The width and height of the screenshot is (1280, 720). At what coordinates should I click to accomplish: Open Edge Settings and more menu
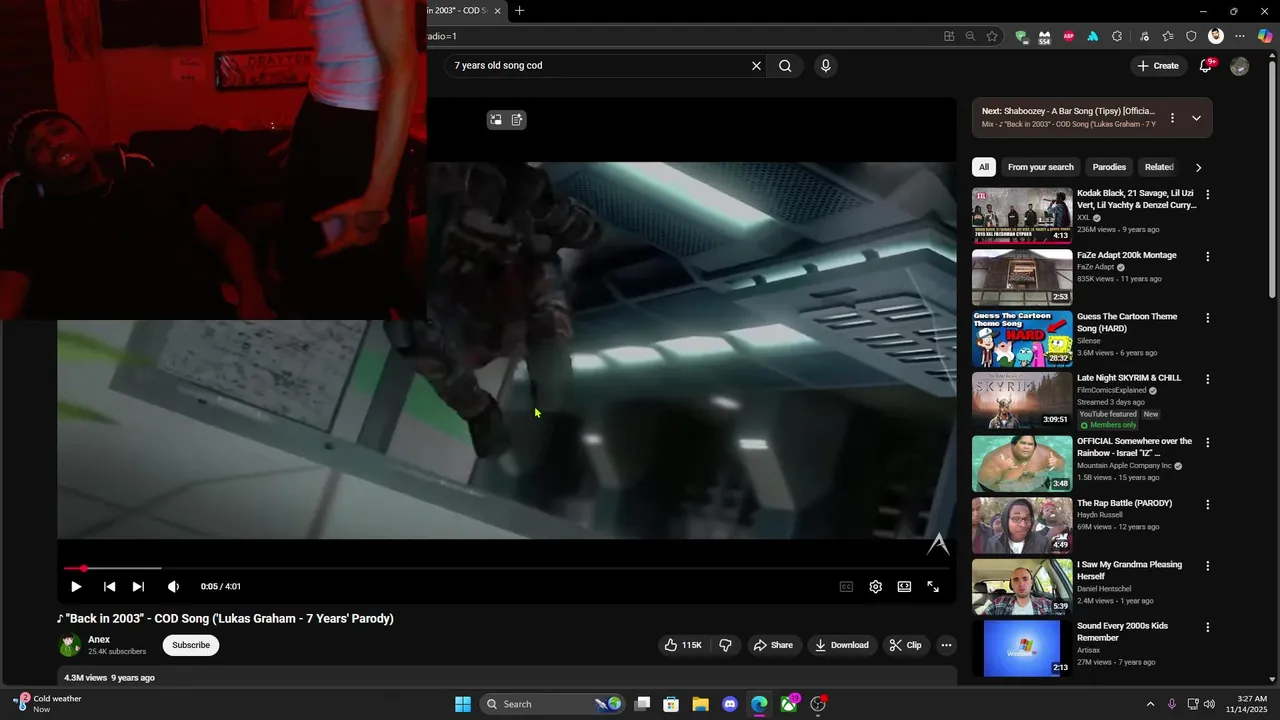pyautogui.click(x=1240, y=36)
